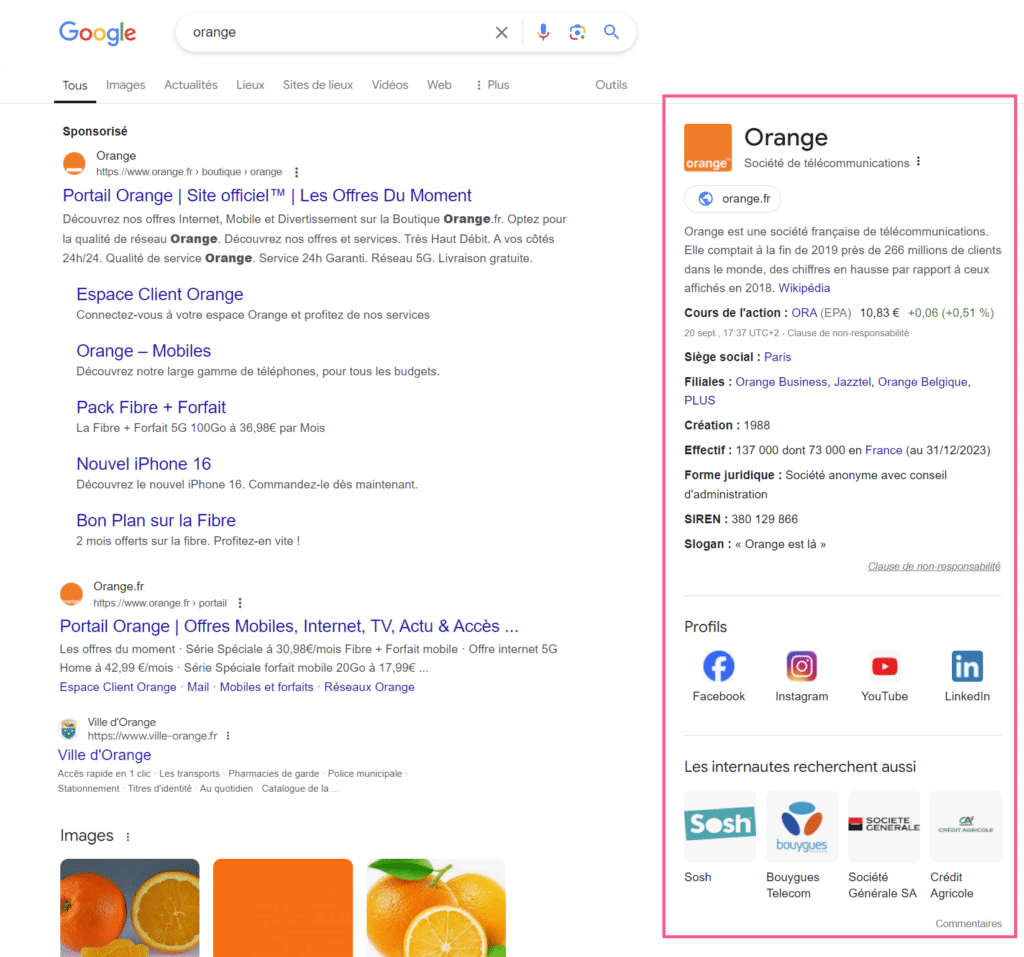
Task: Open the Nouvel iPhone 16 sitelink
Action: (x=144, y=464)
